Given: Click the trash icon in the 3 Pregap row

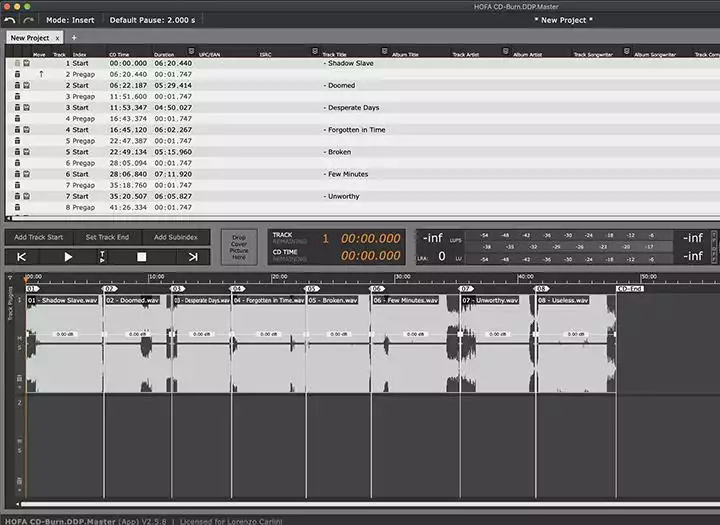Looking at the screenshot, I should pos(17,96).
